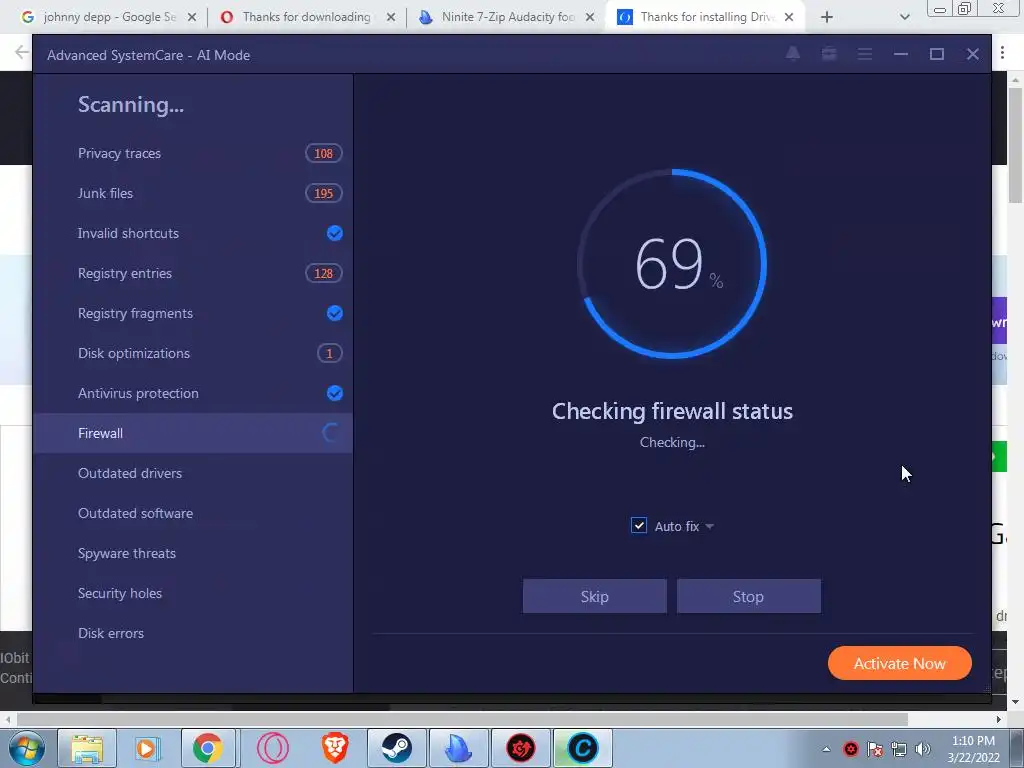Switch to Ninite 7-Zip Audacity tab
This screenshot has width=1024, height=768.
pos(507,17)
